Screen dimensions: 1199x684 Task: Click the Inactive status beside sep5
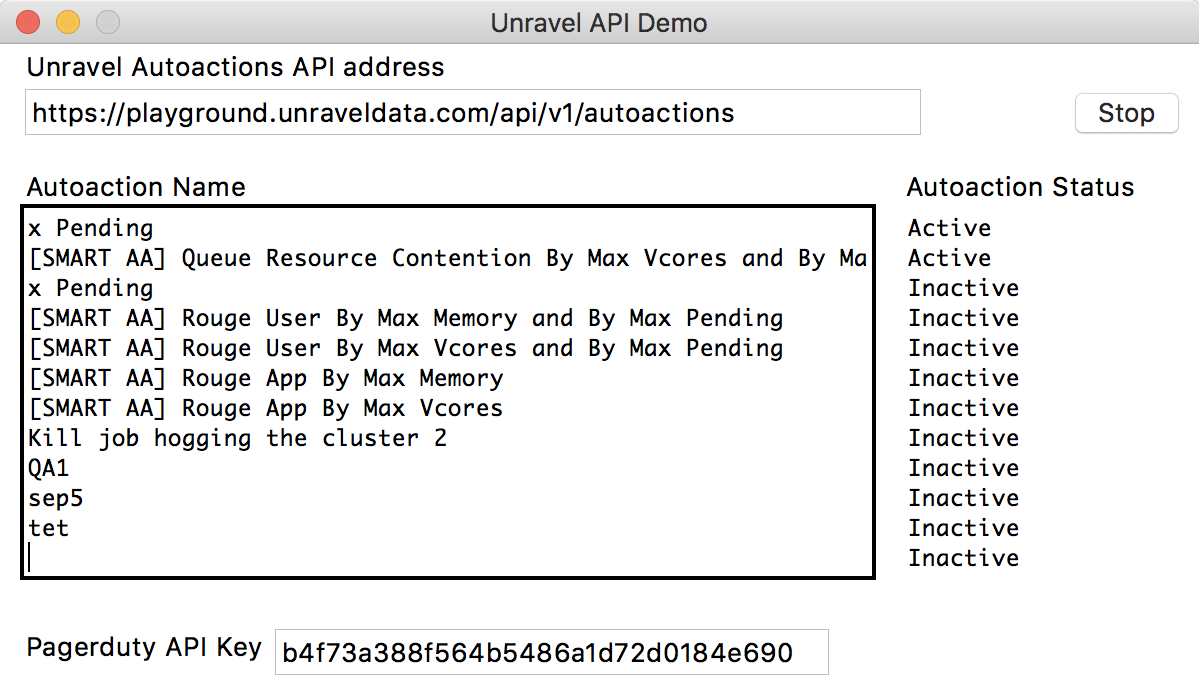(963, 498)
